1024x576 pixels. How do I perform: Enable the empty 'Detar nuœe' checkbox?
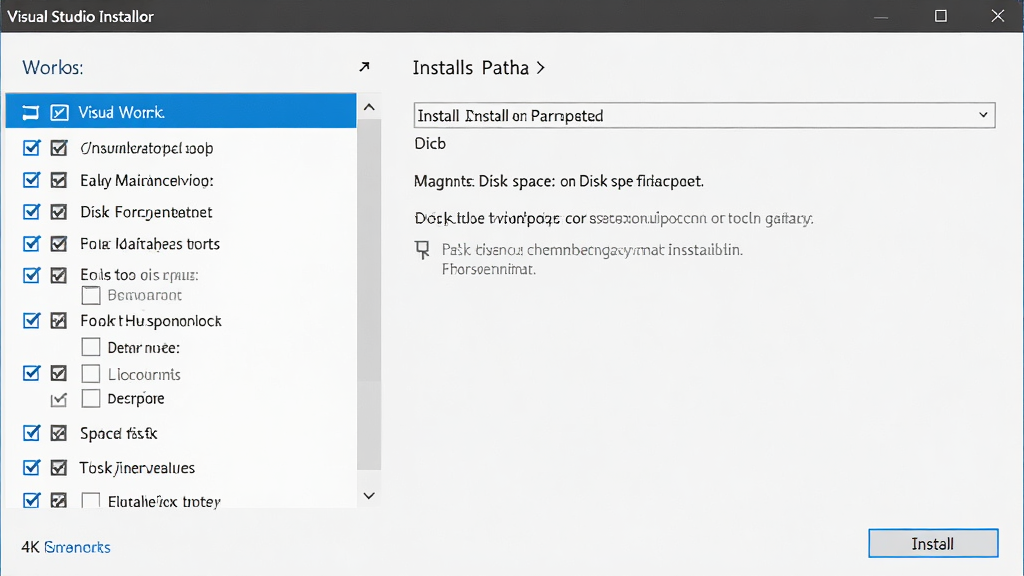[91, 347]
